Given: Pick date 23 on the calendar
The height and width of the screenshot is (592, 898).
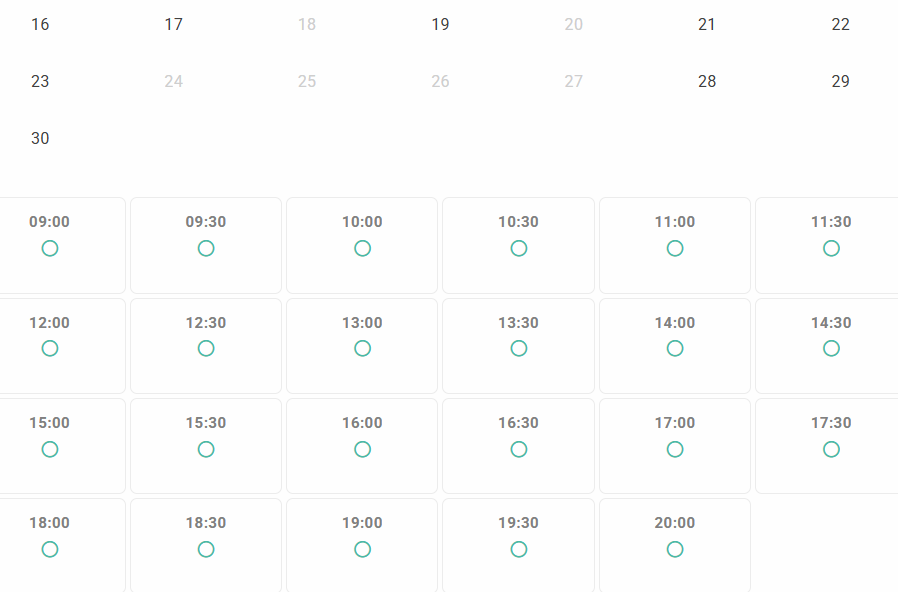Looking at the screenshot, I should pyautogui.click(x=40, y=81).
